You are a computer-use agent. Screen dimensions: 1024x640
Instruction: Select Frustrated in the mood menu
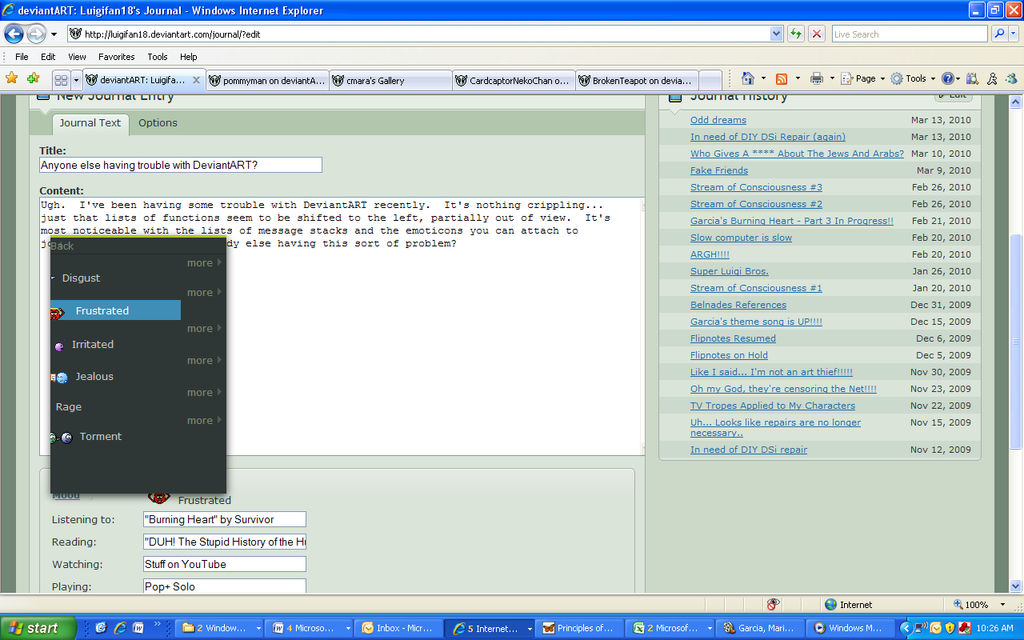(116, 310)
